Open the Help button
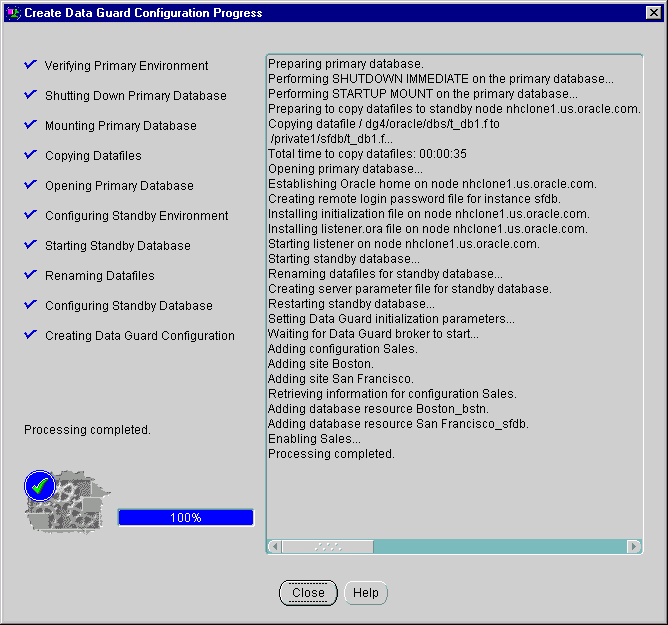 coord(366,593)
